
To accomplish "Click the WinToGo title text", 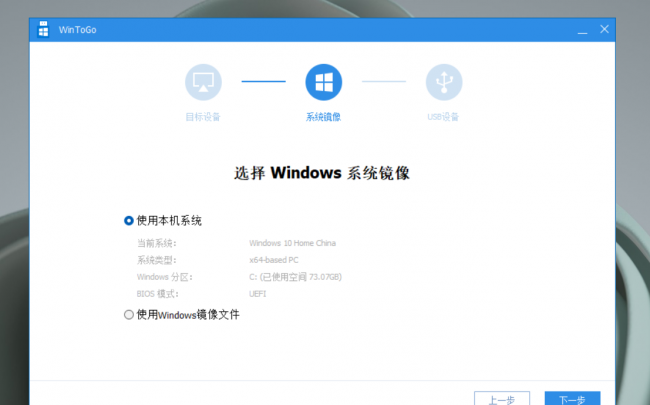I will [78, 30].
